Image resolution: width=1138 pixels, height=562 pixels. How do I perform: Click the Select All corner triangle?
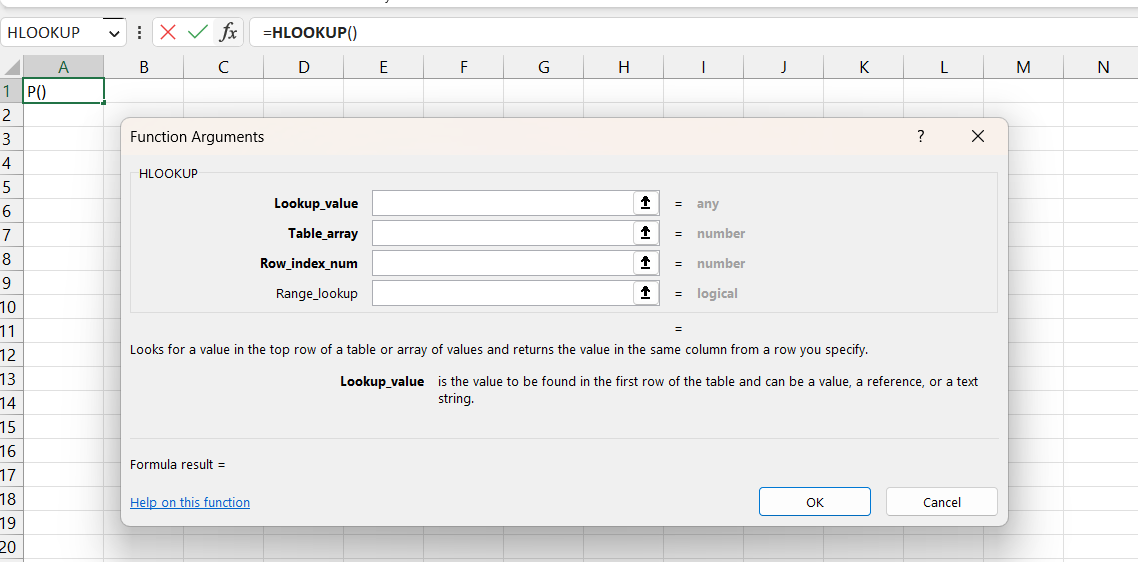12,67
